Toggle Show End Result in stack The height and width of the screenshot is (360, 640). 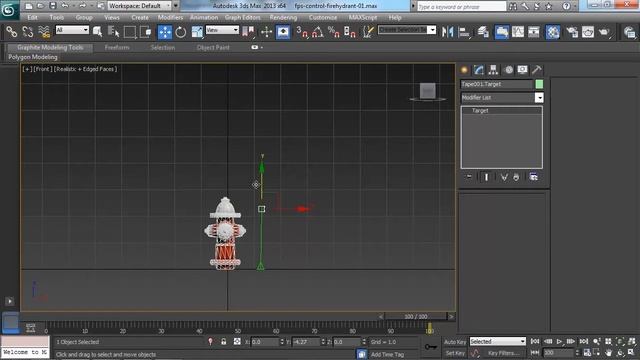click(x=486, y=177)
